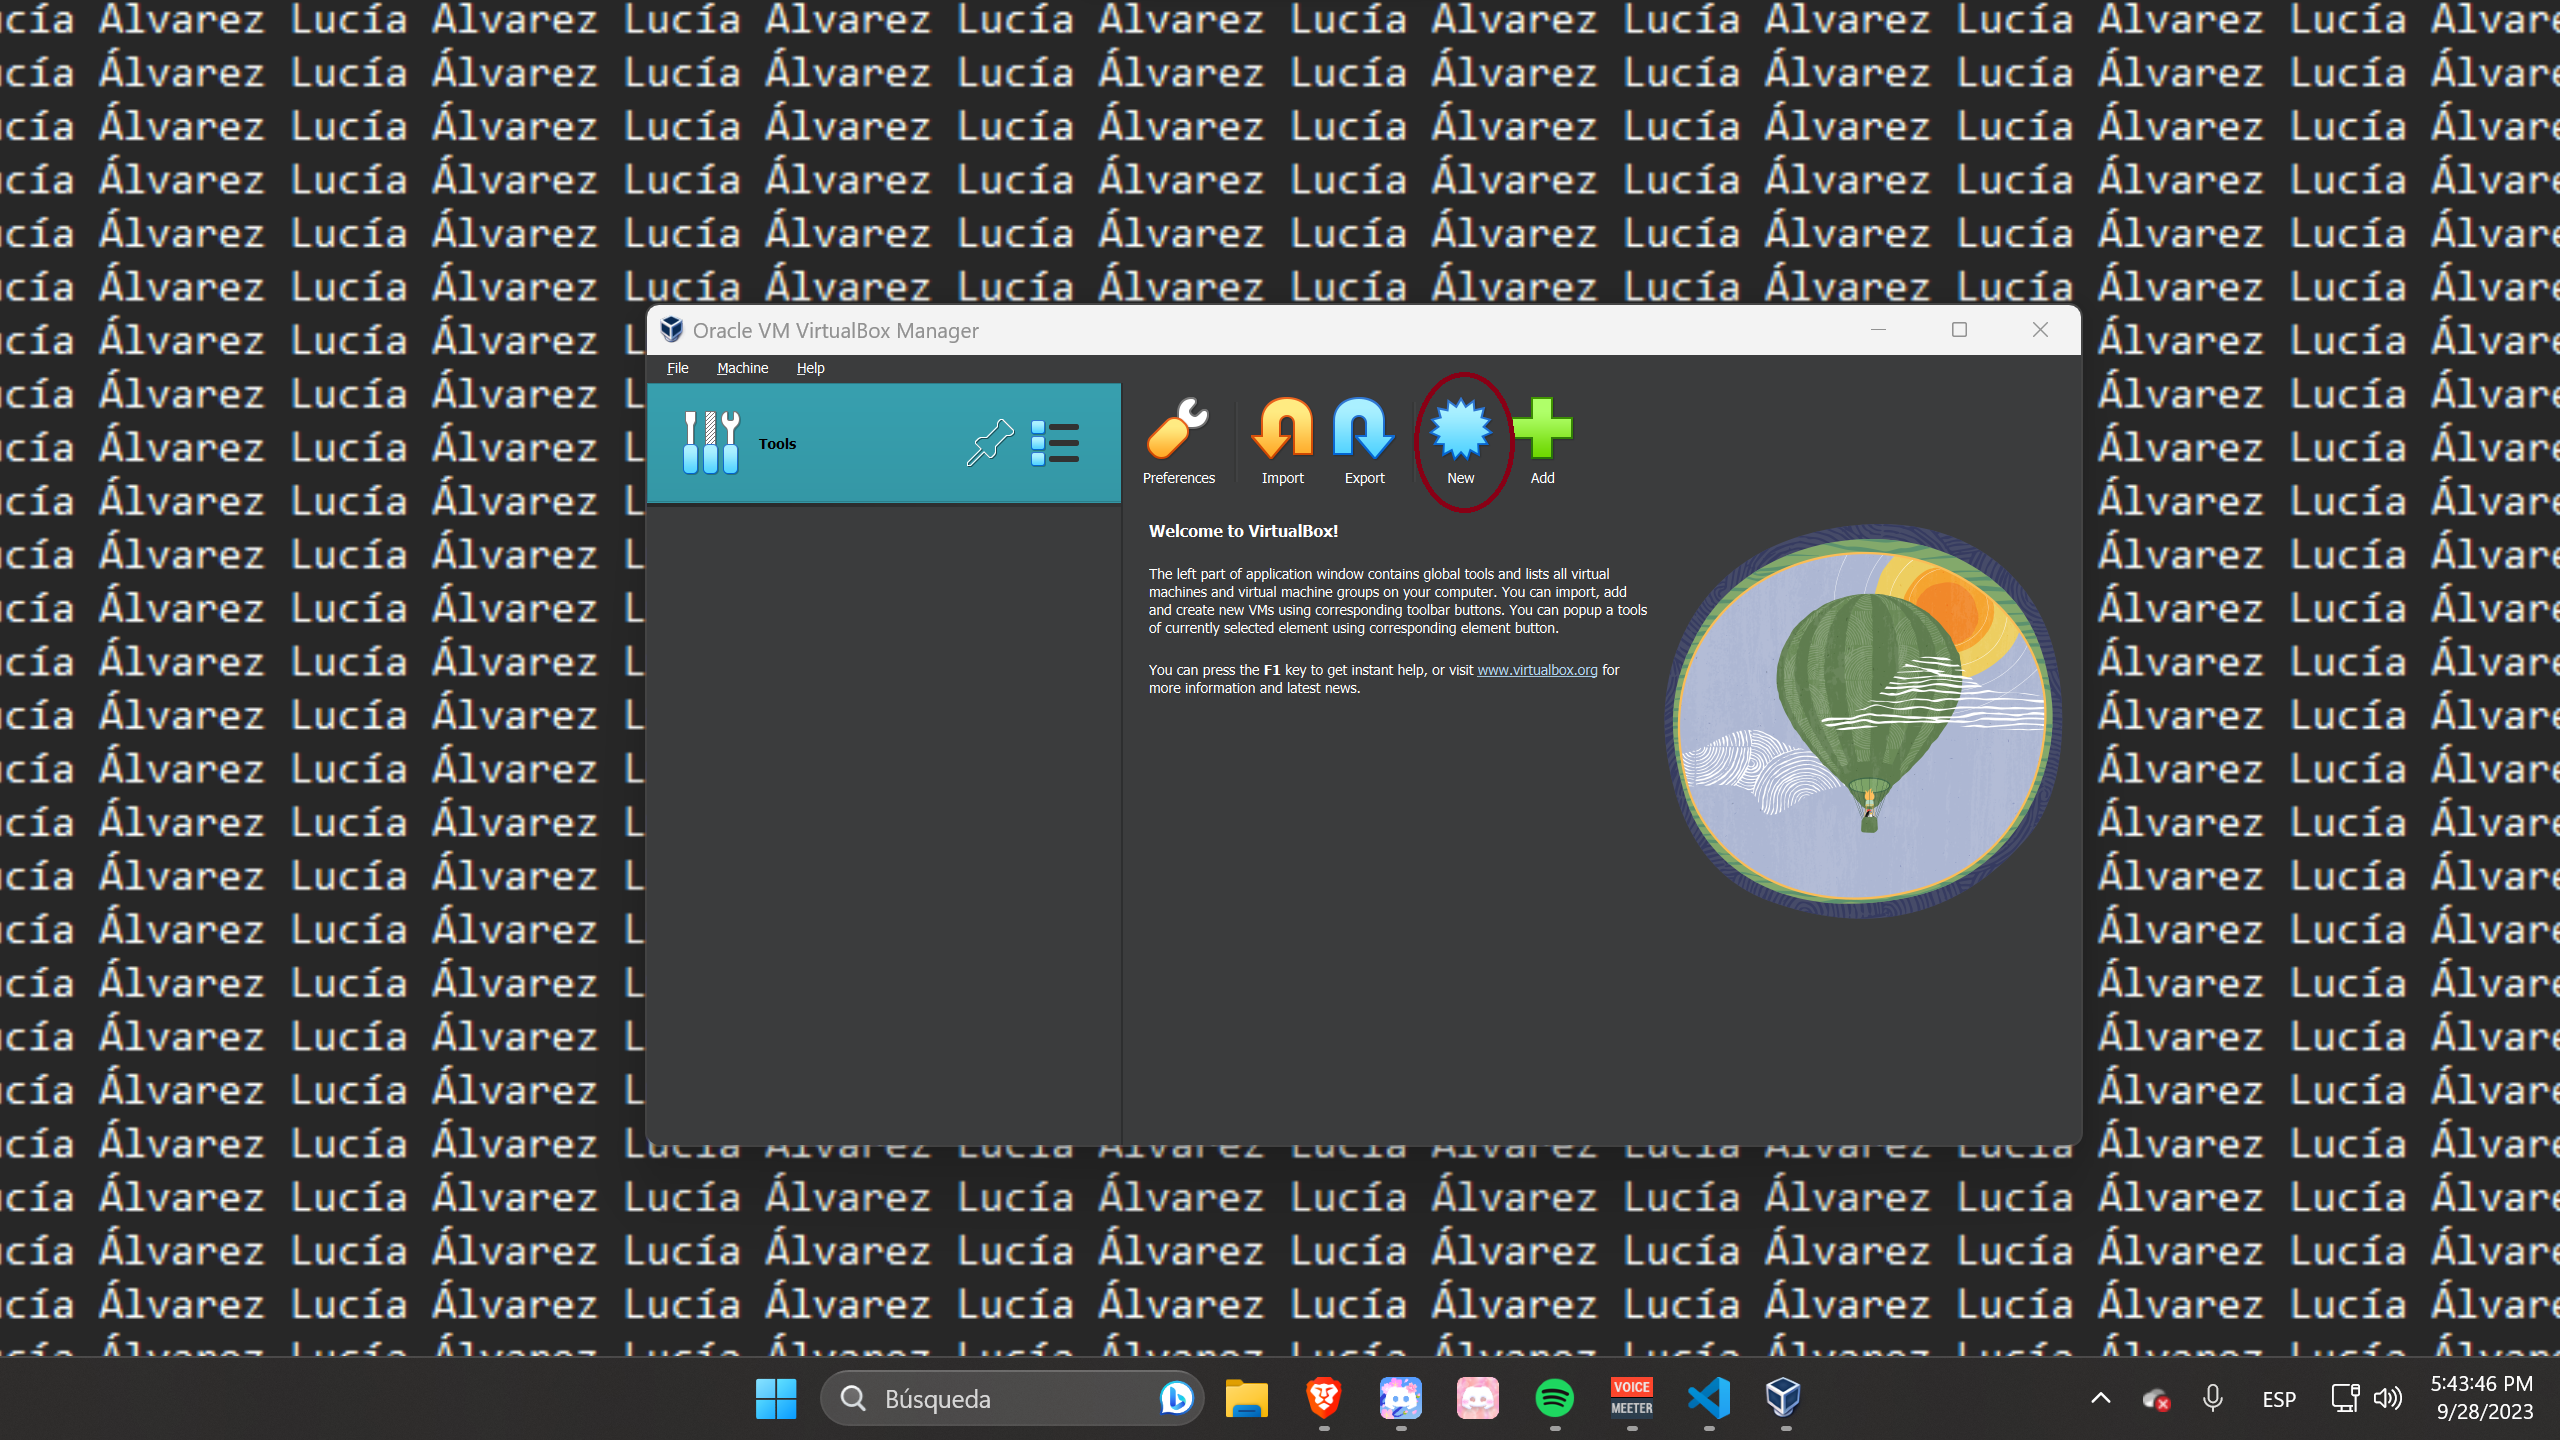Open Visual Studio Code from taskbar

click(x=1709, y=1398)
